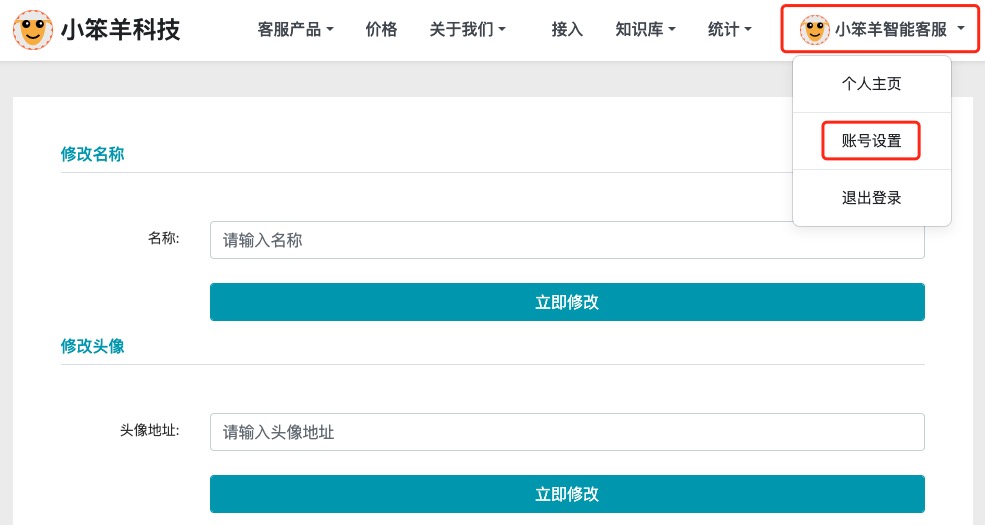Open the 价格 page
The height and width of the screenshot is (525, 985).
[x=381, y=30]
